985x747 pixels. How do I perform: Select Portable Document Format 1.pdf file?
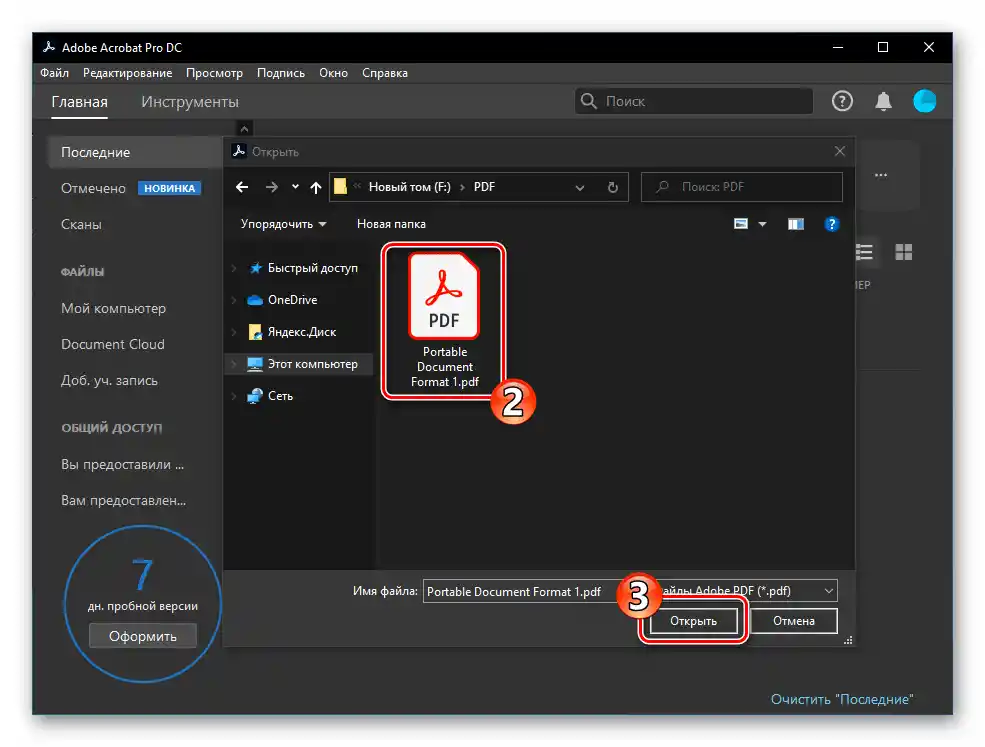click(x=444, y=320)
